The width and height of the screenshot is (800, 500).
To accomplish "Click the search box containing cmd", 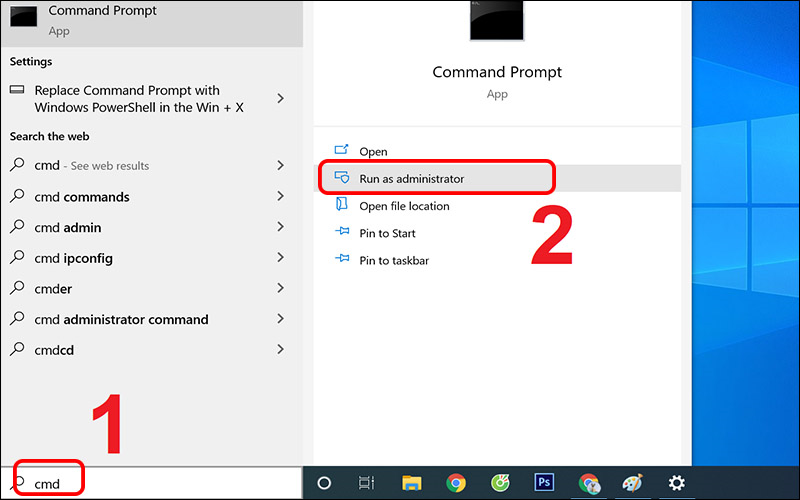I will (x=150, y=483).
